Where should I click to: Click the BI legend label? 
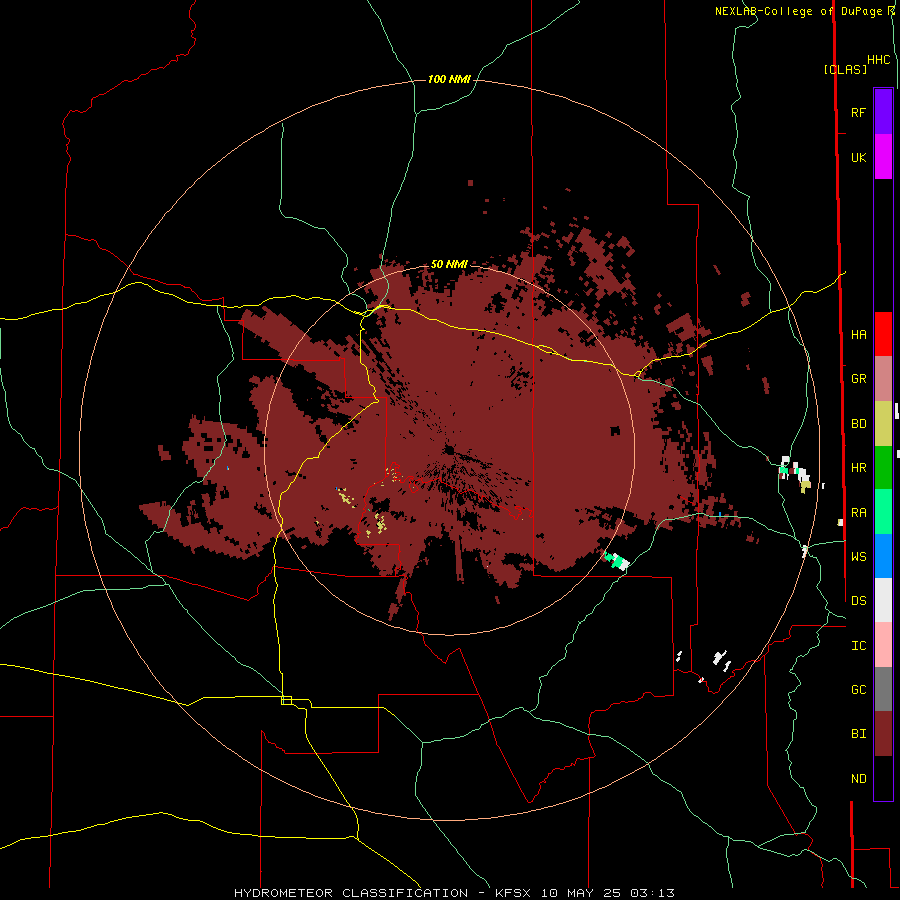[859, 734]
